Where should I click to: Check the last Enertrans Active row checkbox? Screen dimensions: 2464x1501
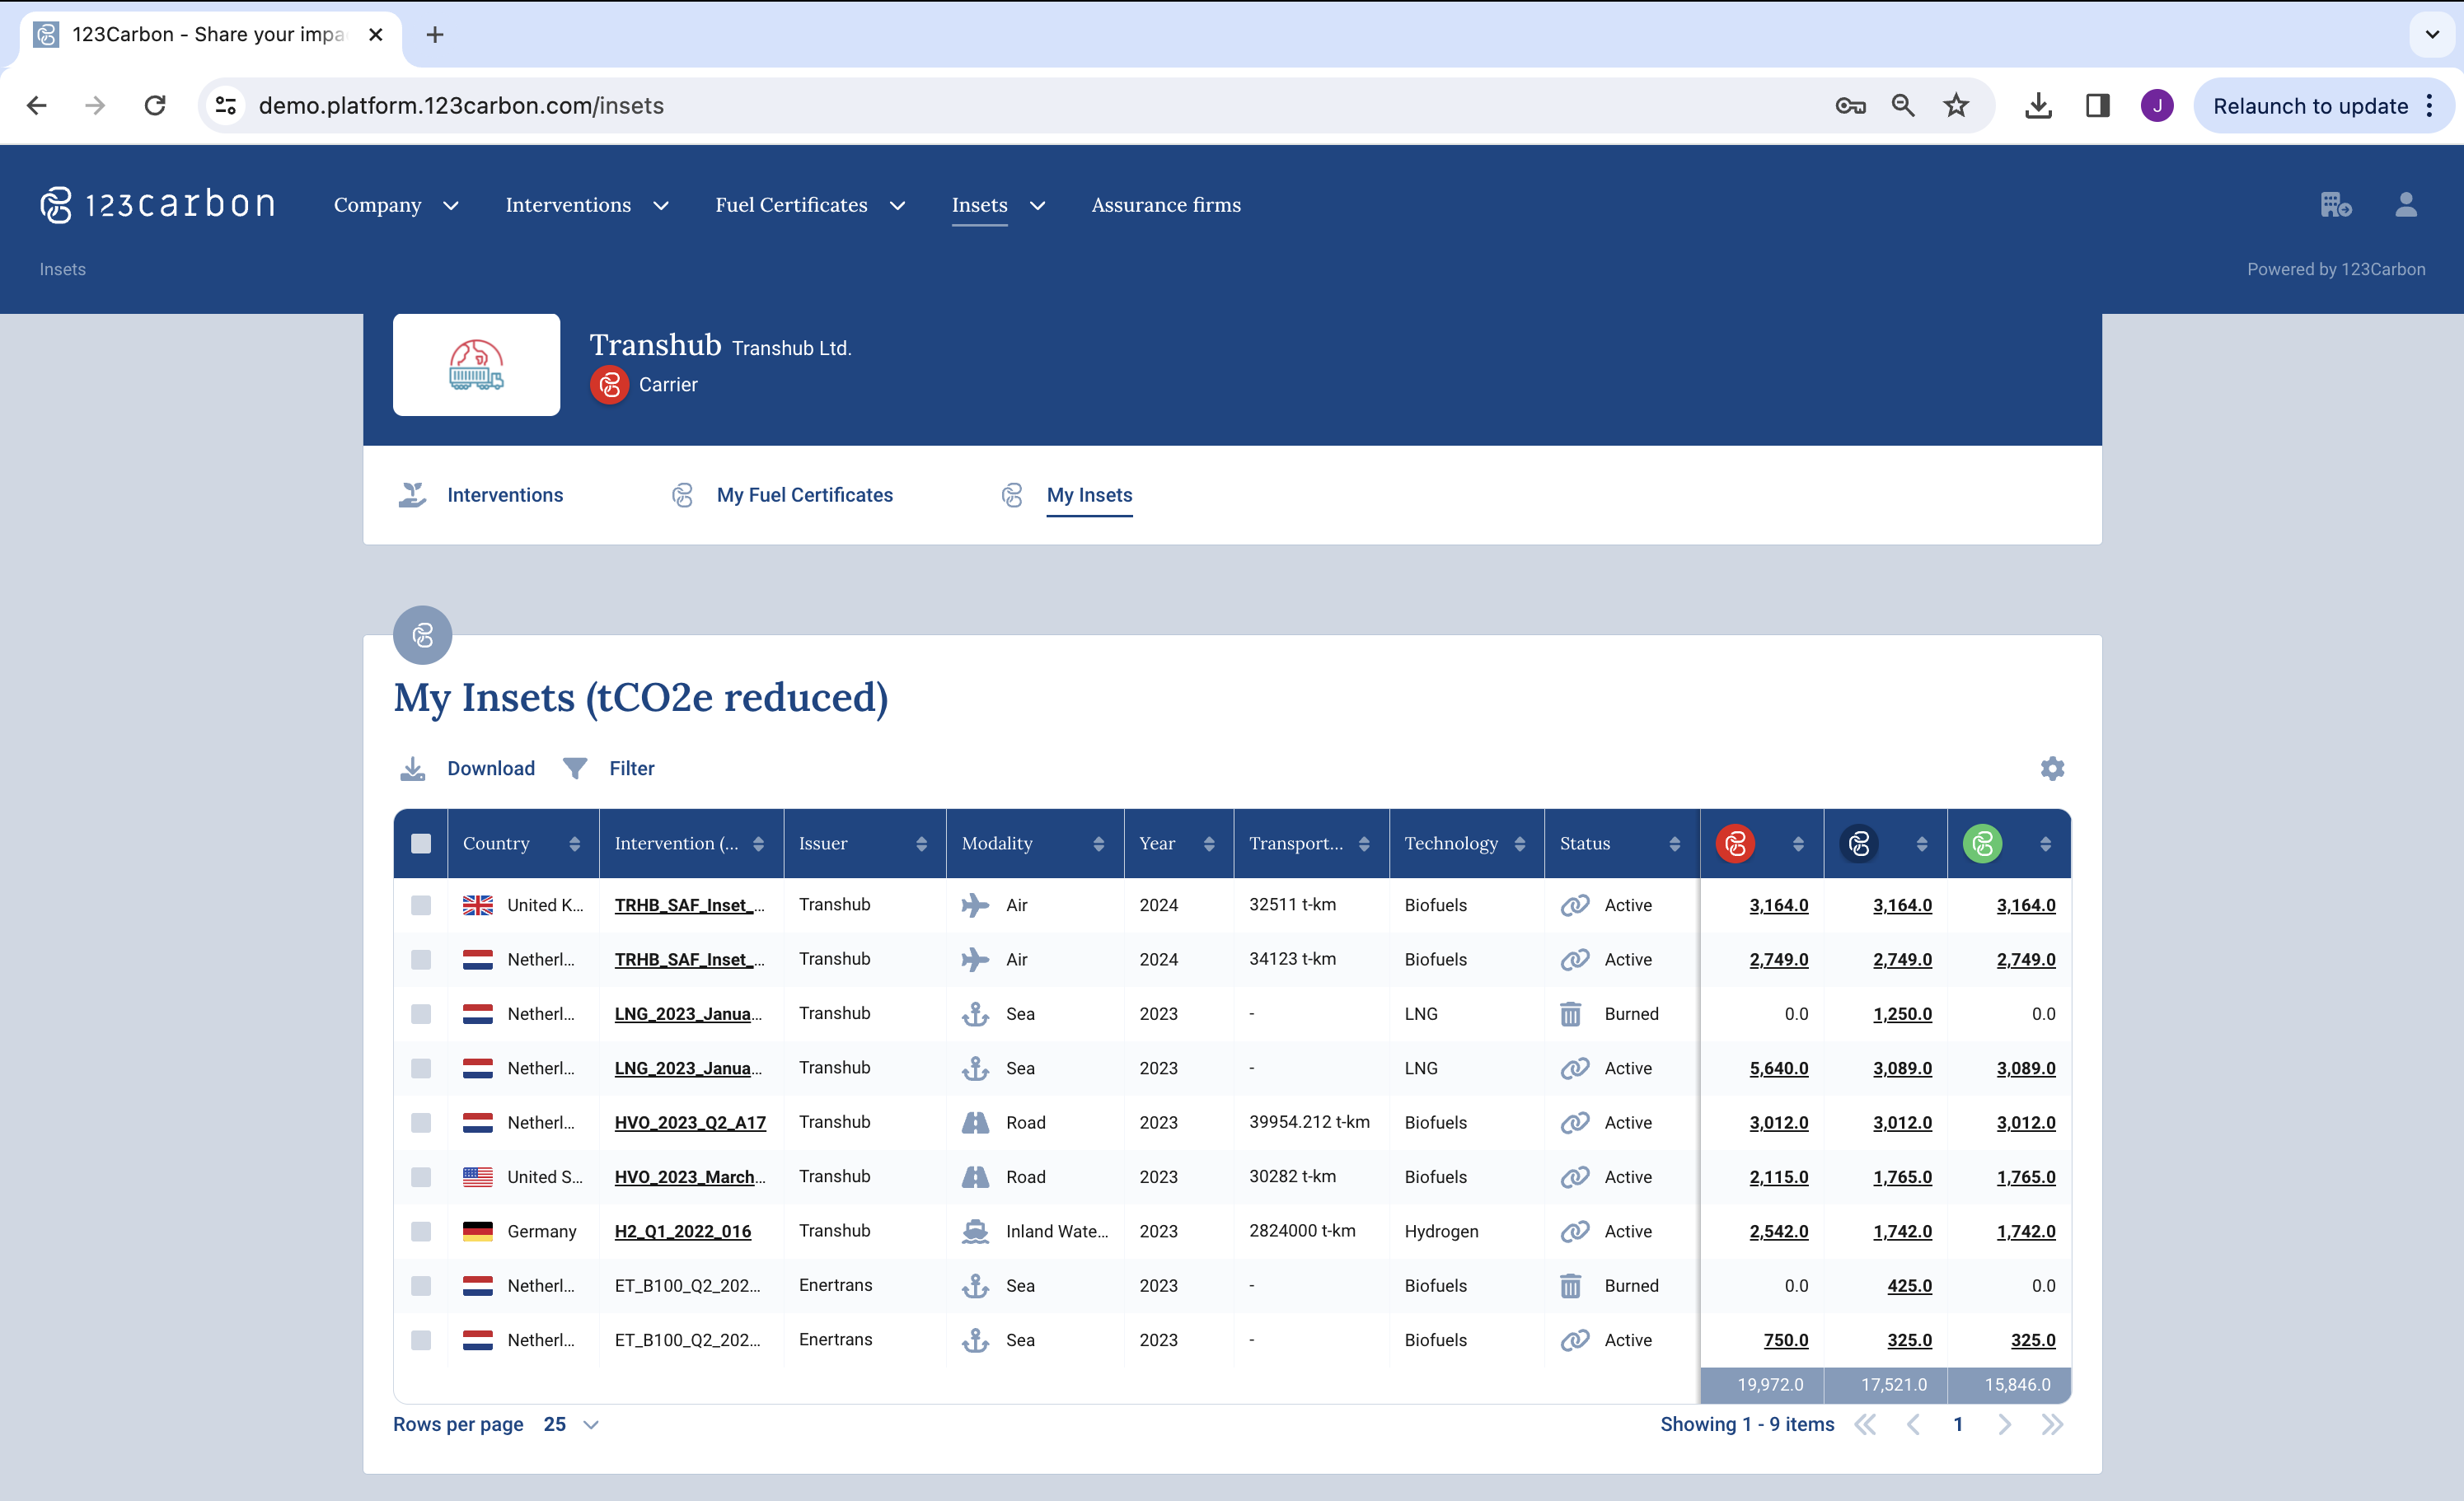421,1340
